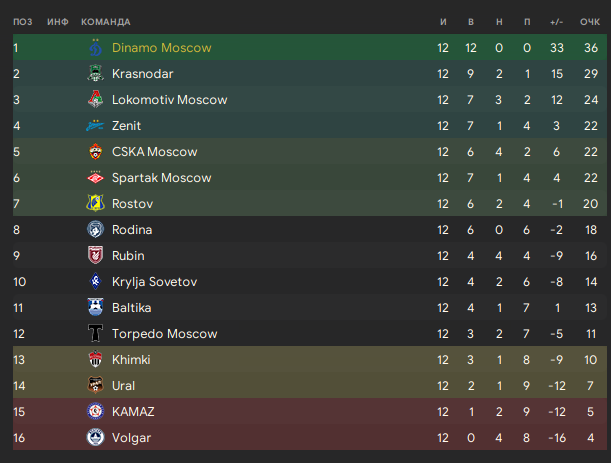611x463 pixels.
Task: Click the Lokomotiv Moscow club badge
Action: (95, 99)
